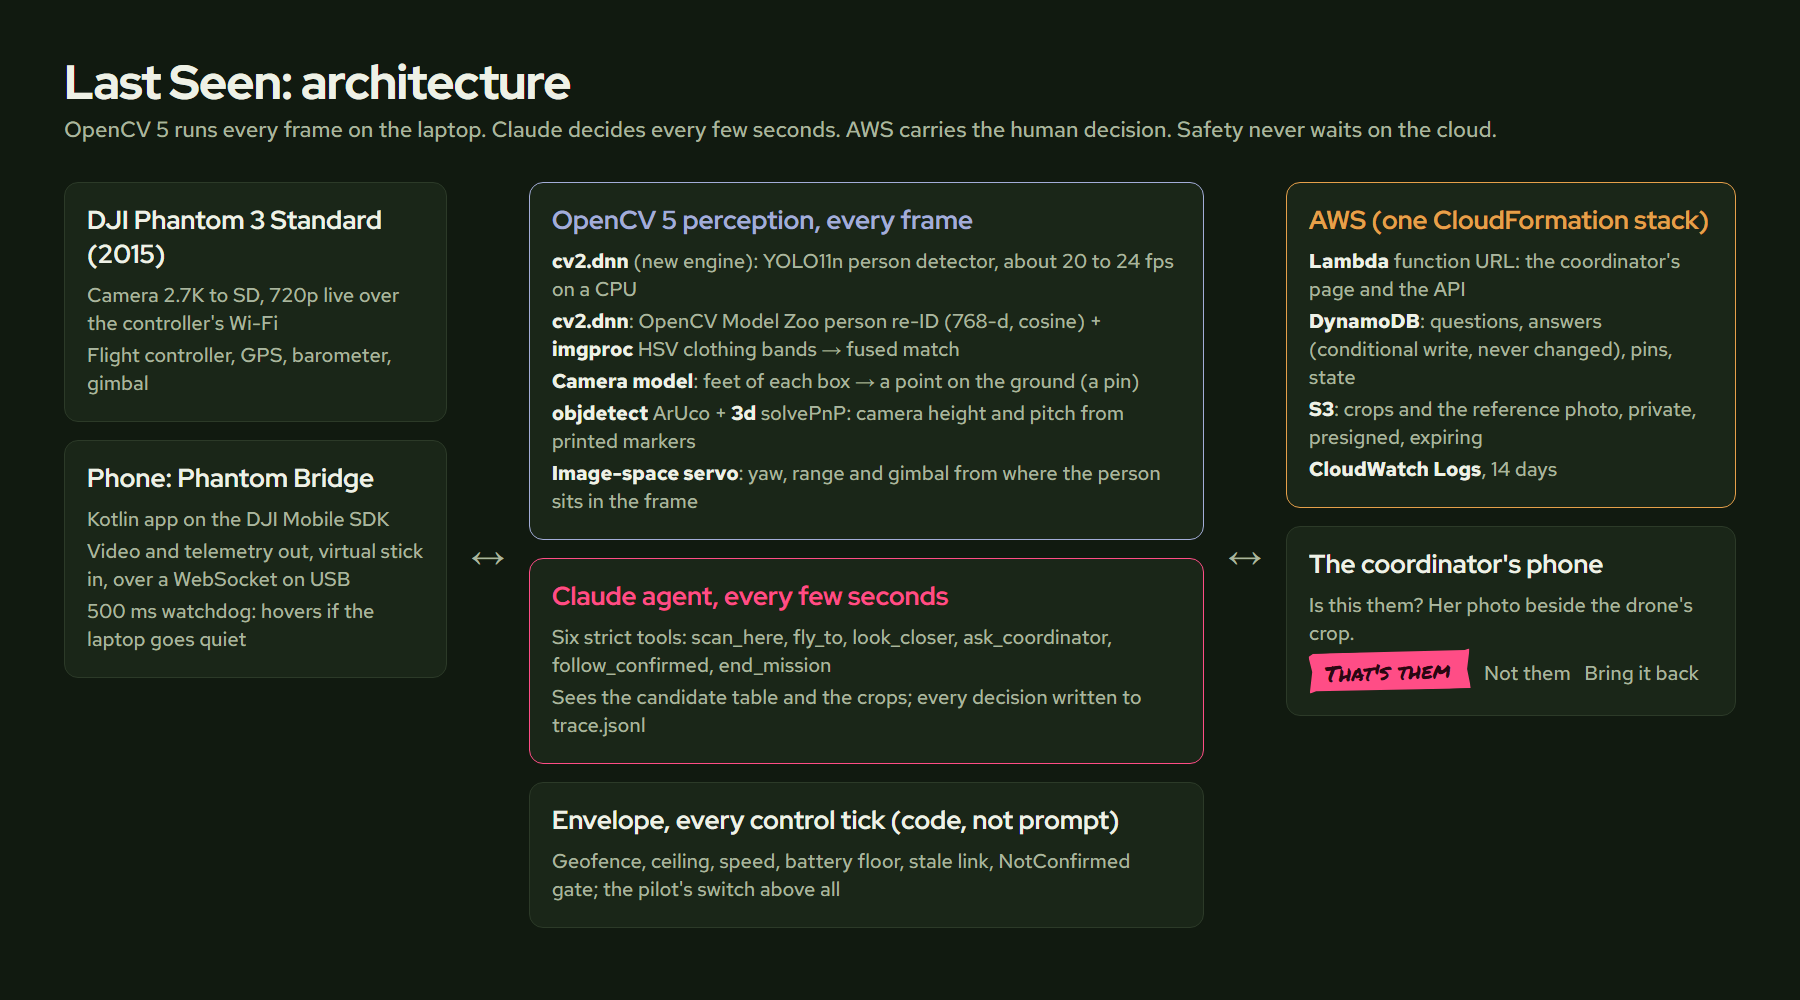Click "Flight controller, GPS, barometer, gimbal" text
Viewport: 1800px width, 1000px height.
(x=239, y=369)
